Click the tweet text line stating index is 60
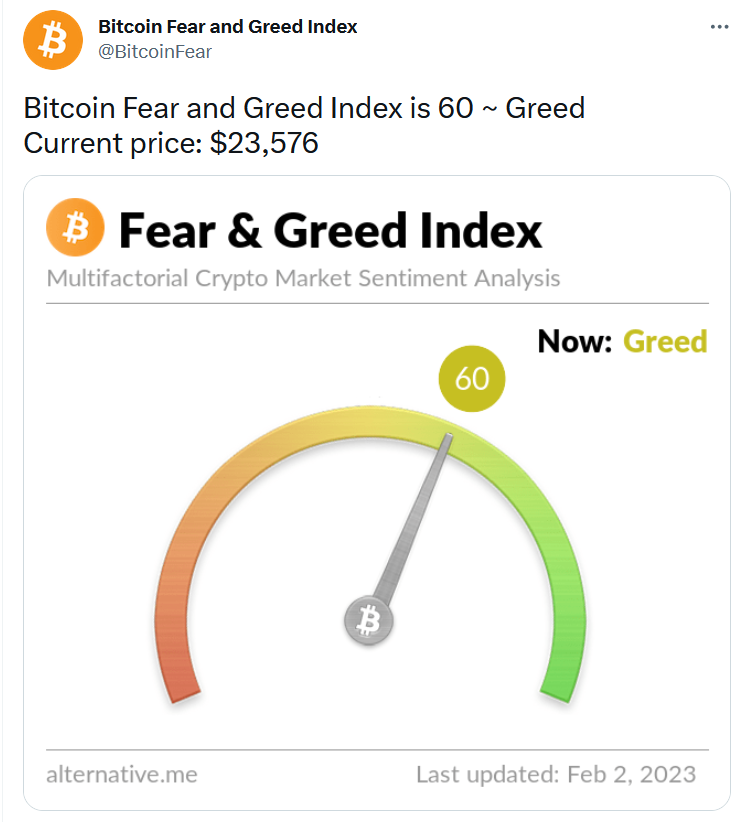Image resolution: width=750 pixels, height=822 pixels. (x=303, y=107)
